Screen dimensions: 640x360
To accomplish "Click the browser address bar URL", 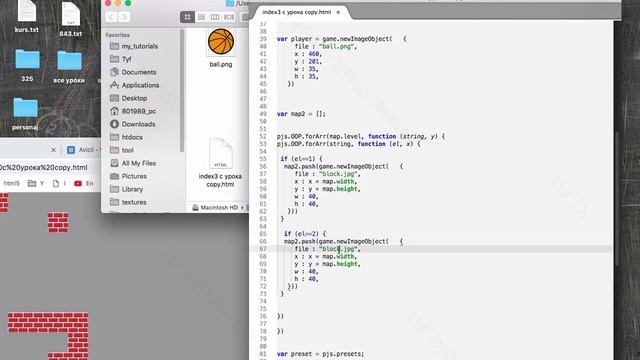I will click(44, 168).
